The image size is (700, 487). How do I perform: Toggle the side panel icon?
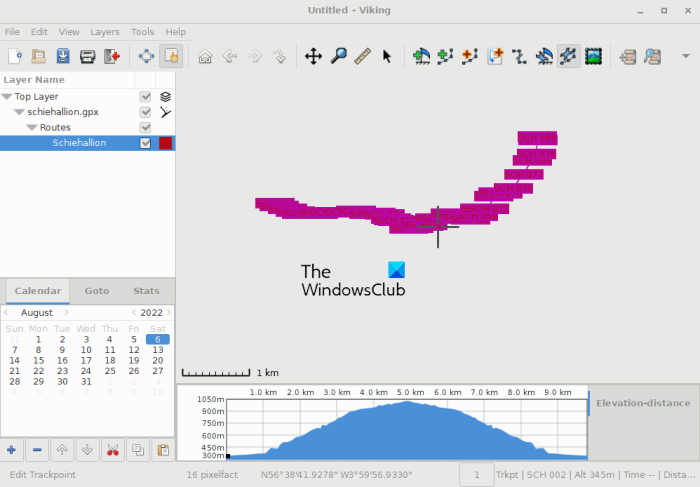click(171, 56)
